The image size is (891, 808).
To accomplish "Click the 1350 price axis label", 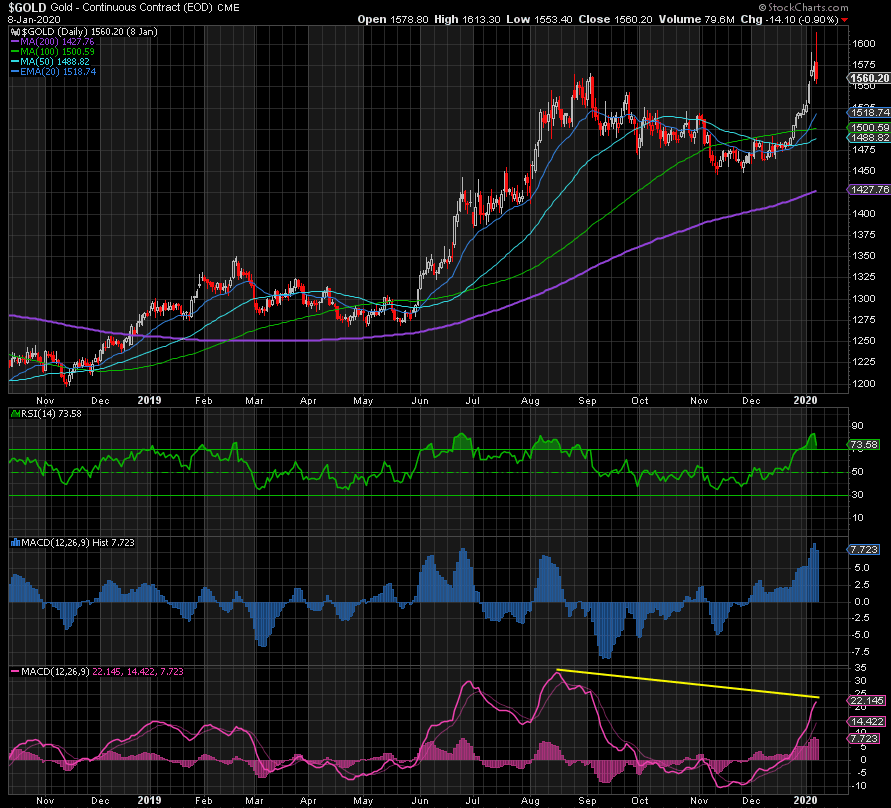I will tap(864, 256).
